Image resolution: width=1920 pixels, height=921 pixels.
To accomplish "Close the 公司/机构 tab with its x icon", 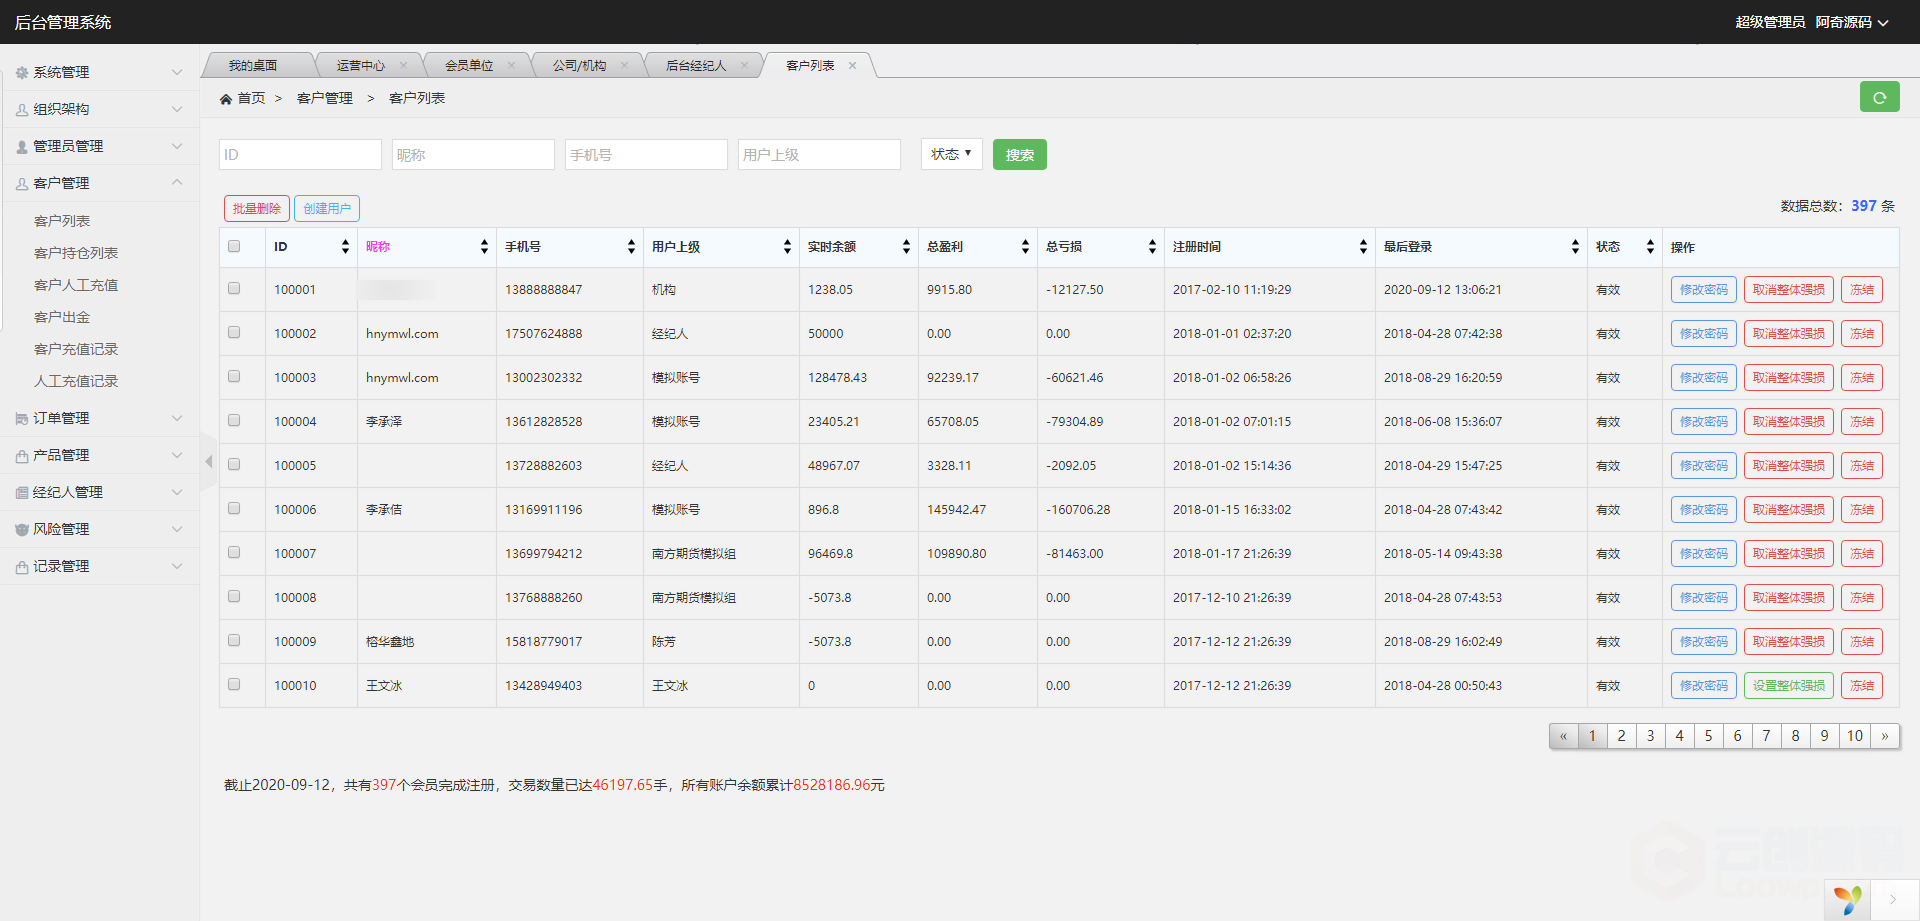I will [624, 66].
